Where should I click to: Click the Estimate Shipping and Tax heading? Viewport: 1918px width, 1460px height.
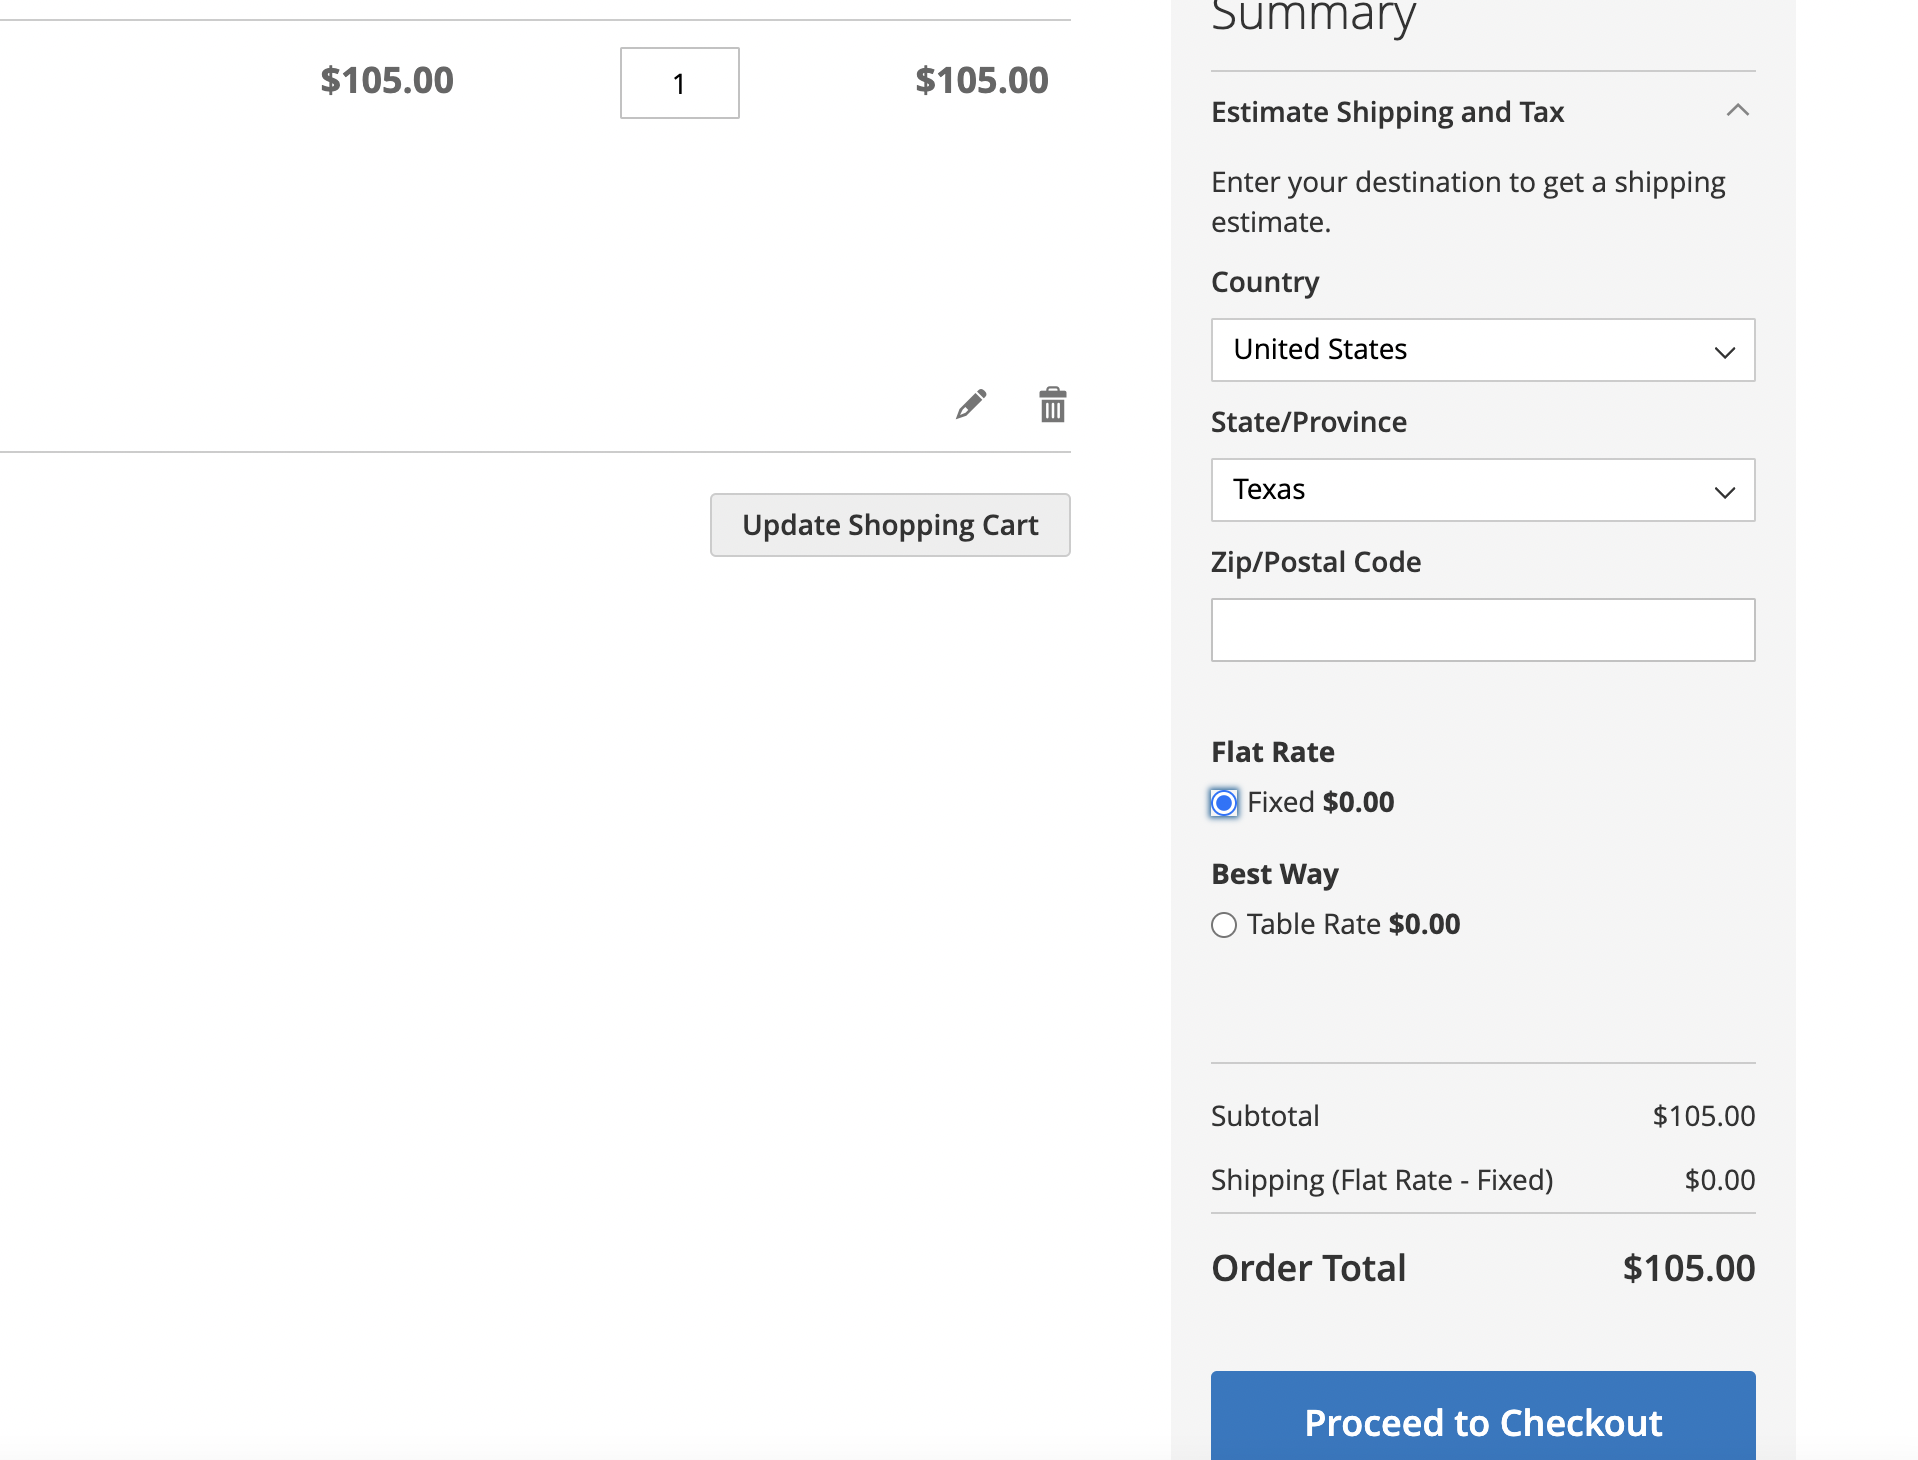point(1387,111)
